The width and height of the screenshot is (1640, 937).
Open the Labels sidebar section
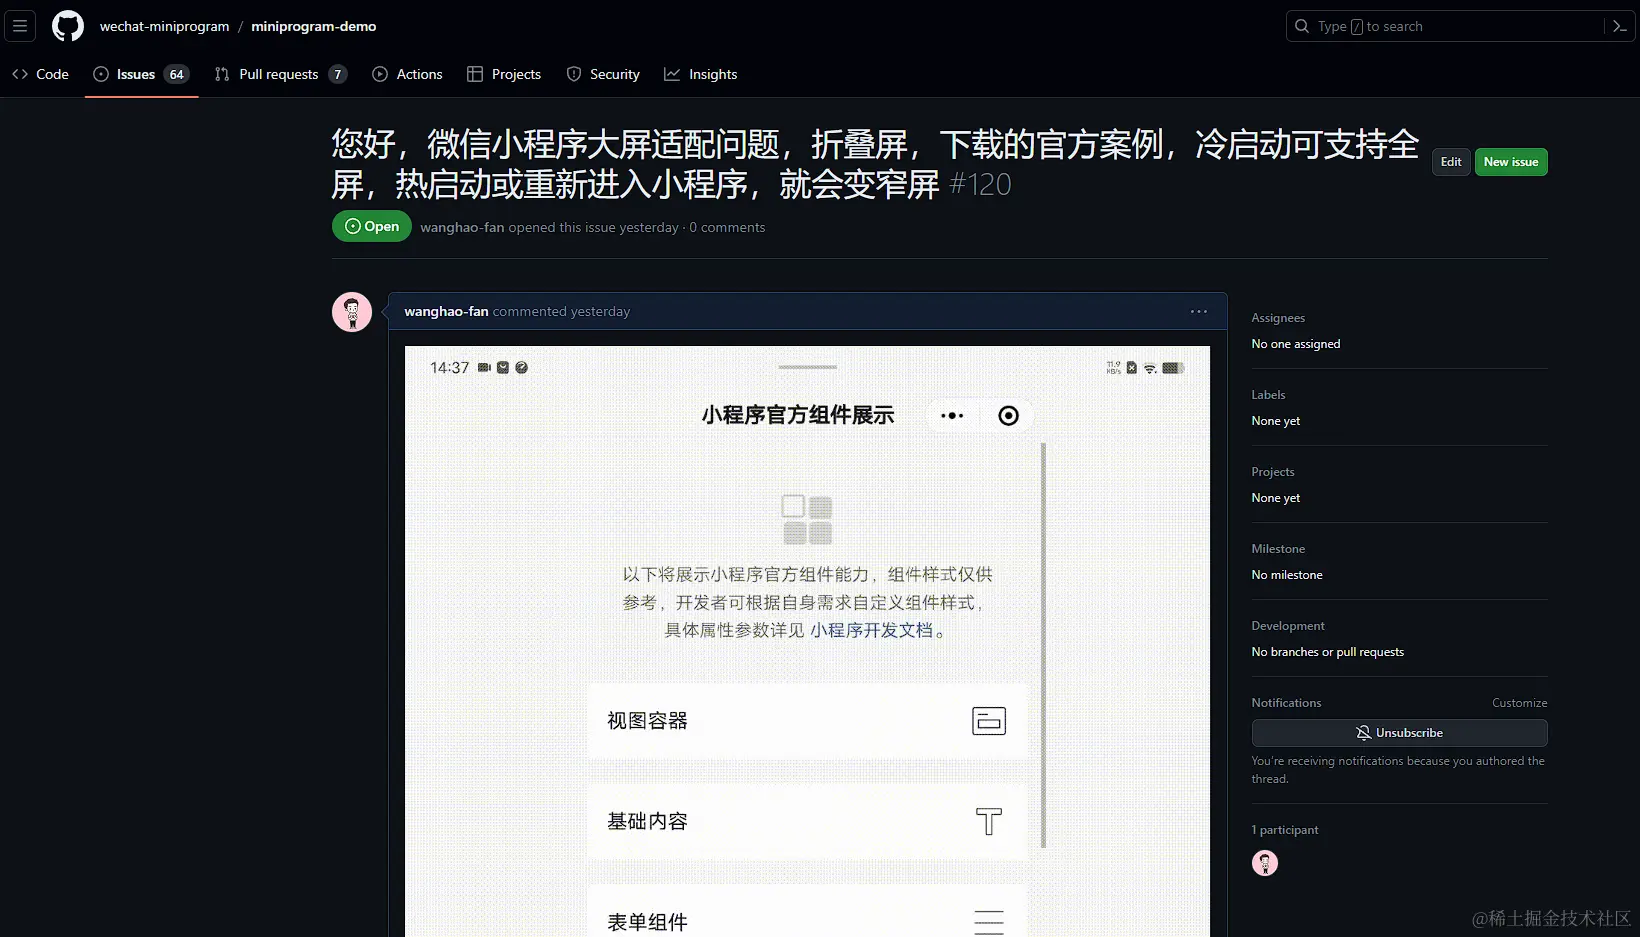coord(1268,395)
